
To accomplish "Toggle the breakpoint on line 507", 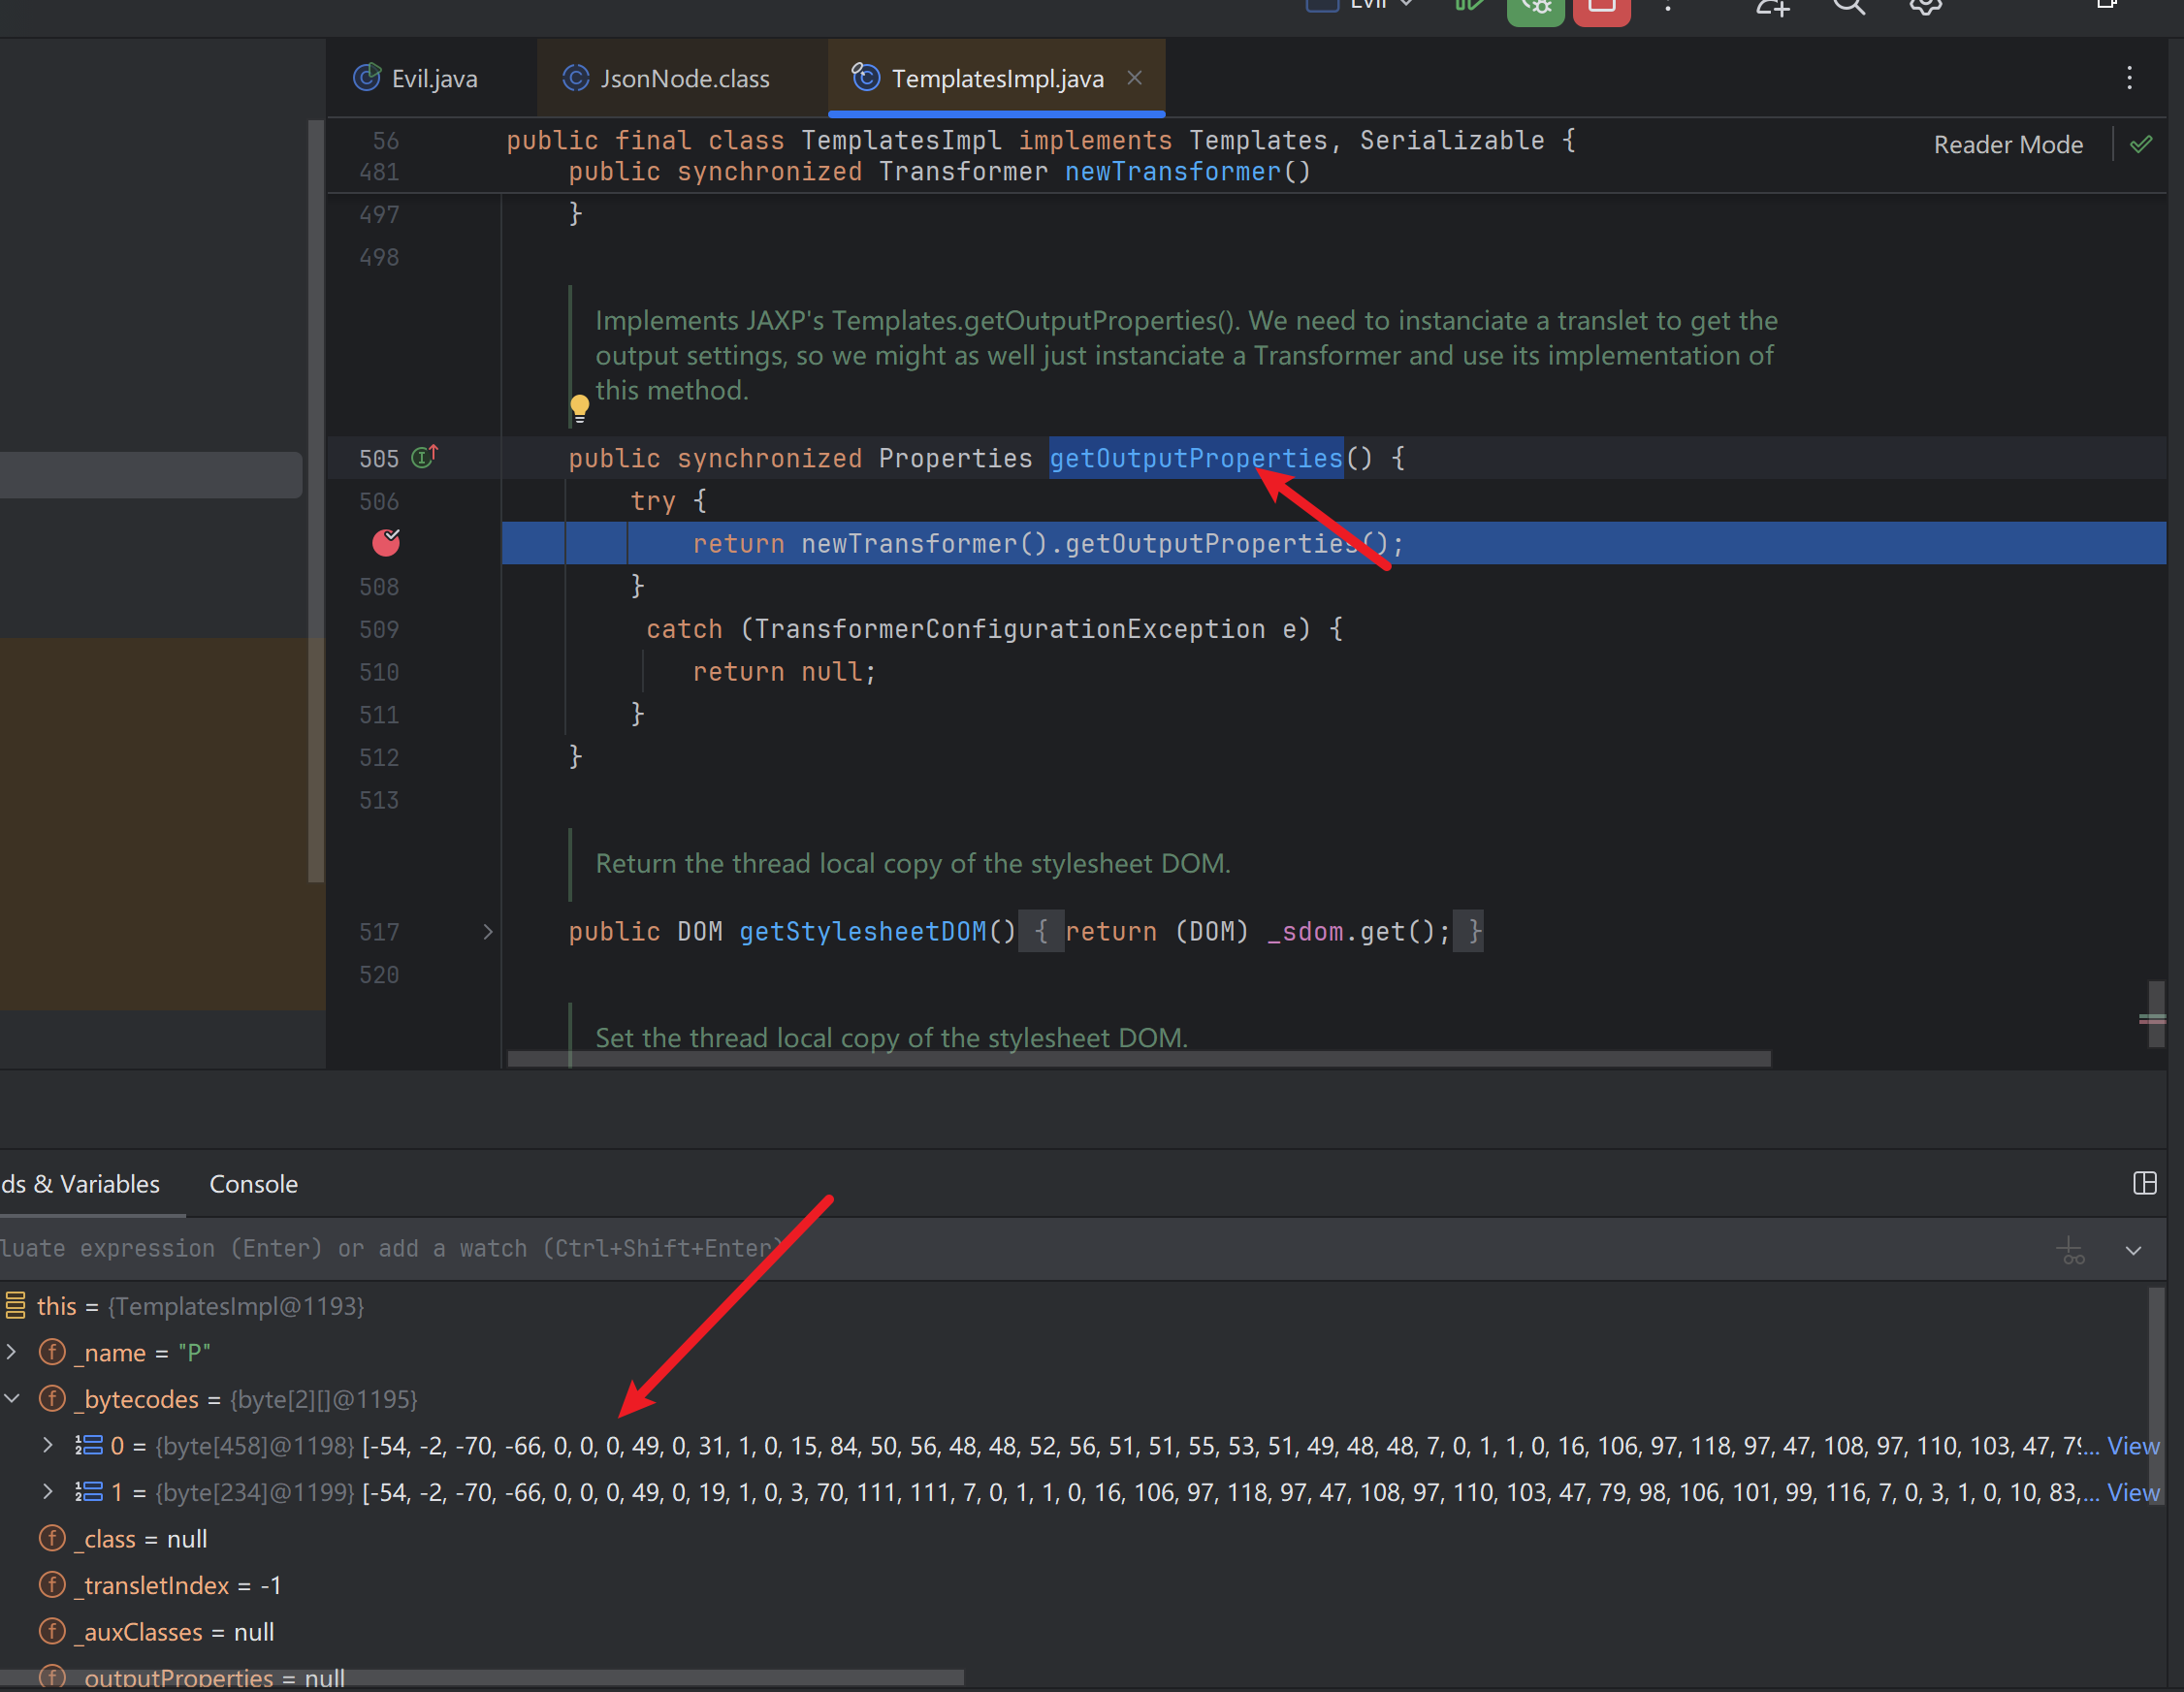I will pyautogui.click(x=386, y=542).
